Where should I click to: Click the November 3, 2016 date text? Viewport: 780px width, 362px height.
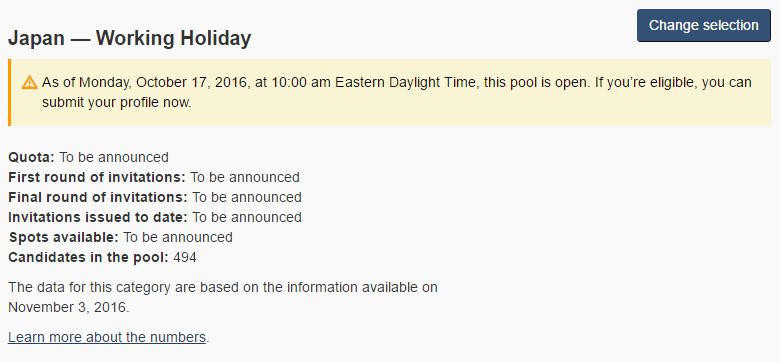pos(67,307)
